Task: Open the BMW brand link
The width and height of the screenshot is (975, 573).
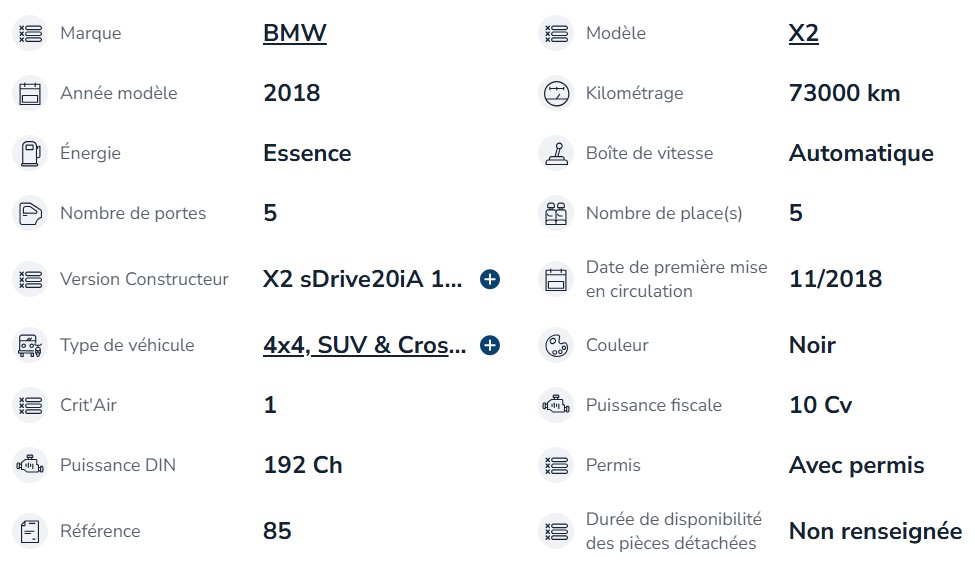Action: (295, 33)
